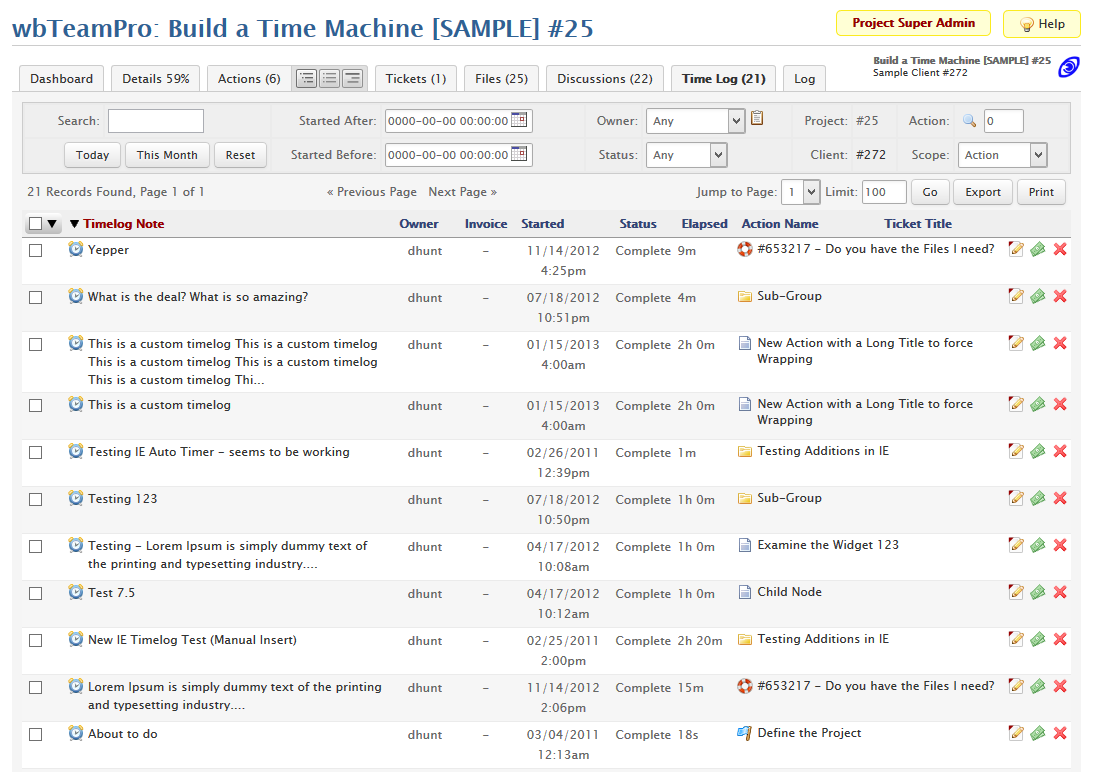This screenshot has height=772, width=1094.
Task: Open the Scope dropdown showing Action
Action: coord(1002,154)
